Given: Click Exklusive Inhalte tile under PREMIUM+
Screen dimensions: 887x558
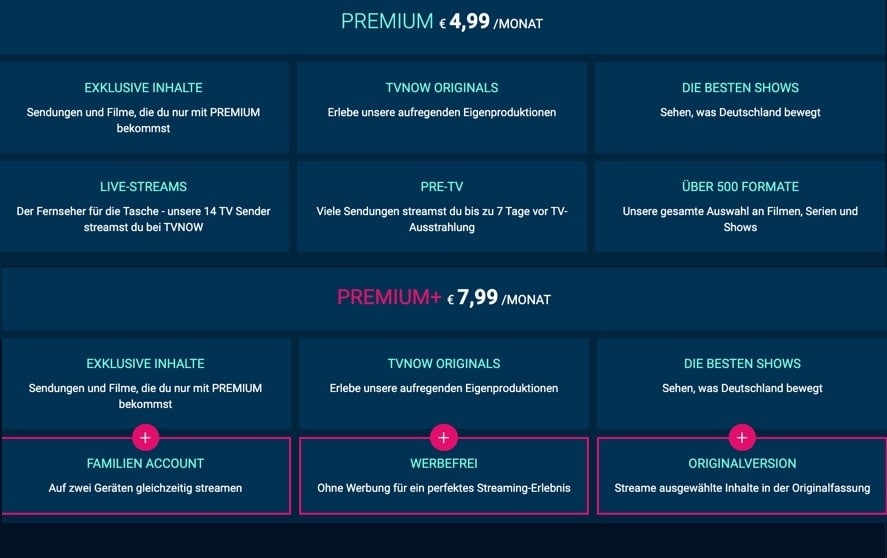Looking at the screenshot, I should [146, 383].
